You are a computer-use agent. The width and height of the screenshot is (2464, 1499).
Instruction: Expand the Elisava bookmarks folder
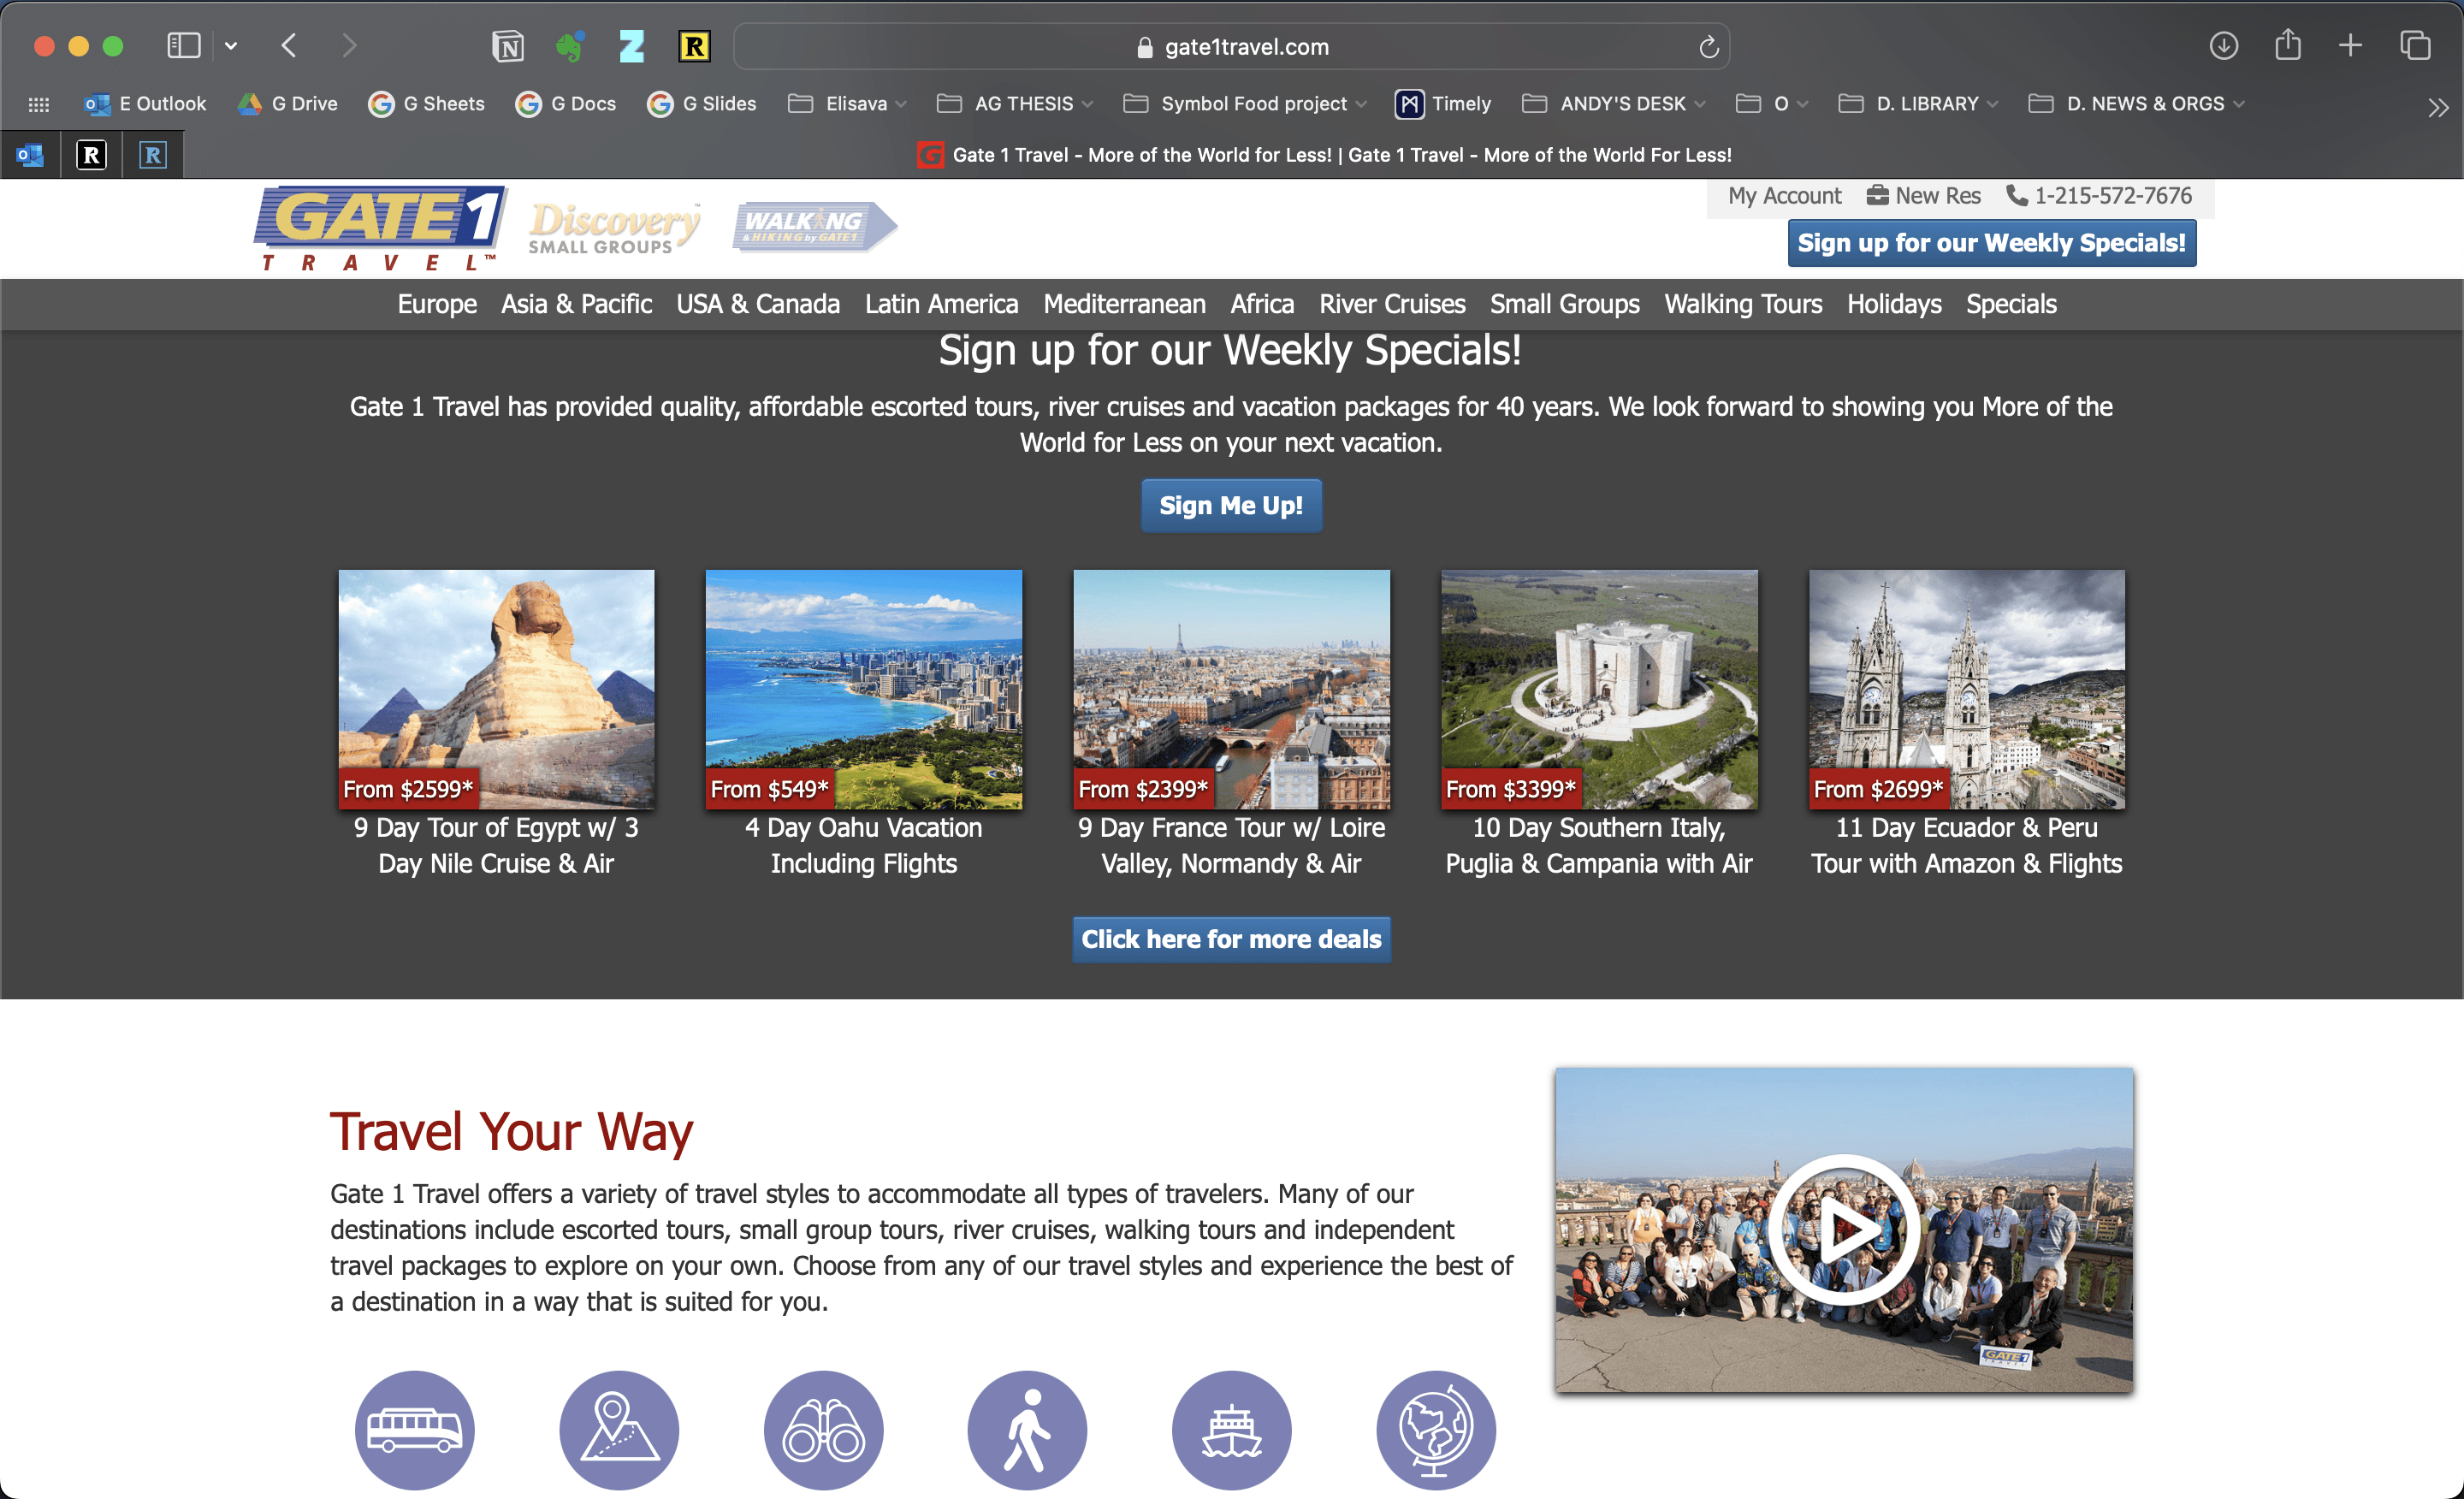point(847,104)
